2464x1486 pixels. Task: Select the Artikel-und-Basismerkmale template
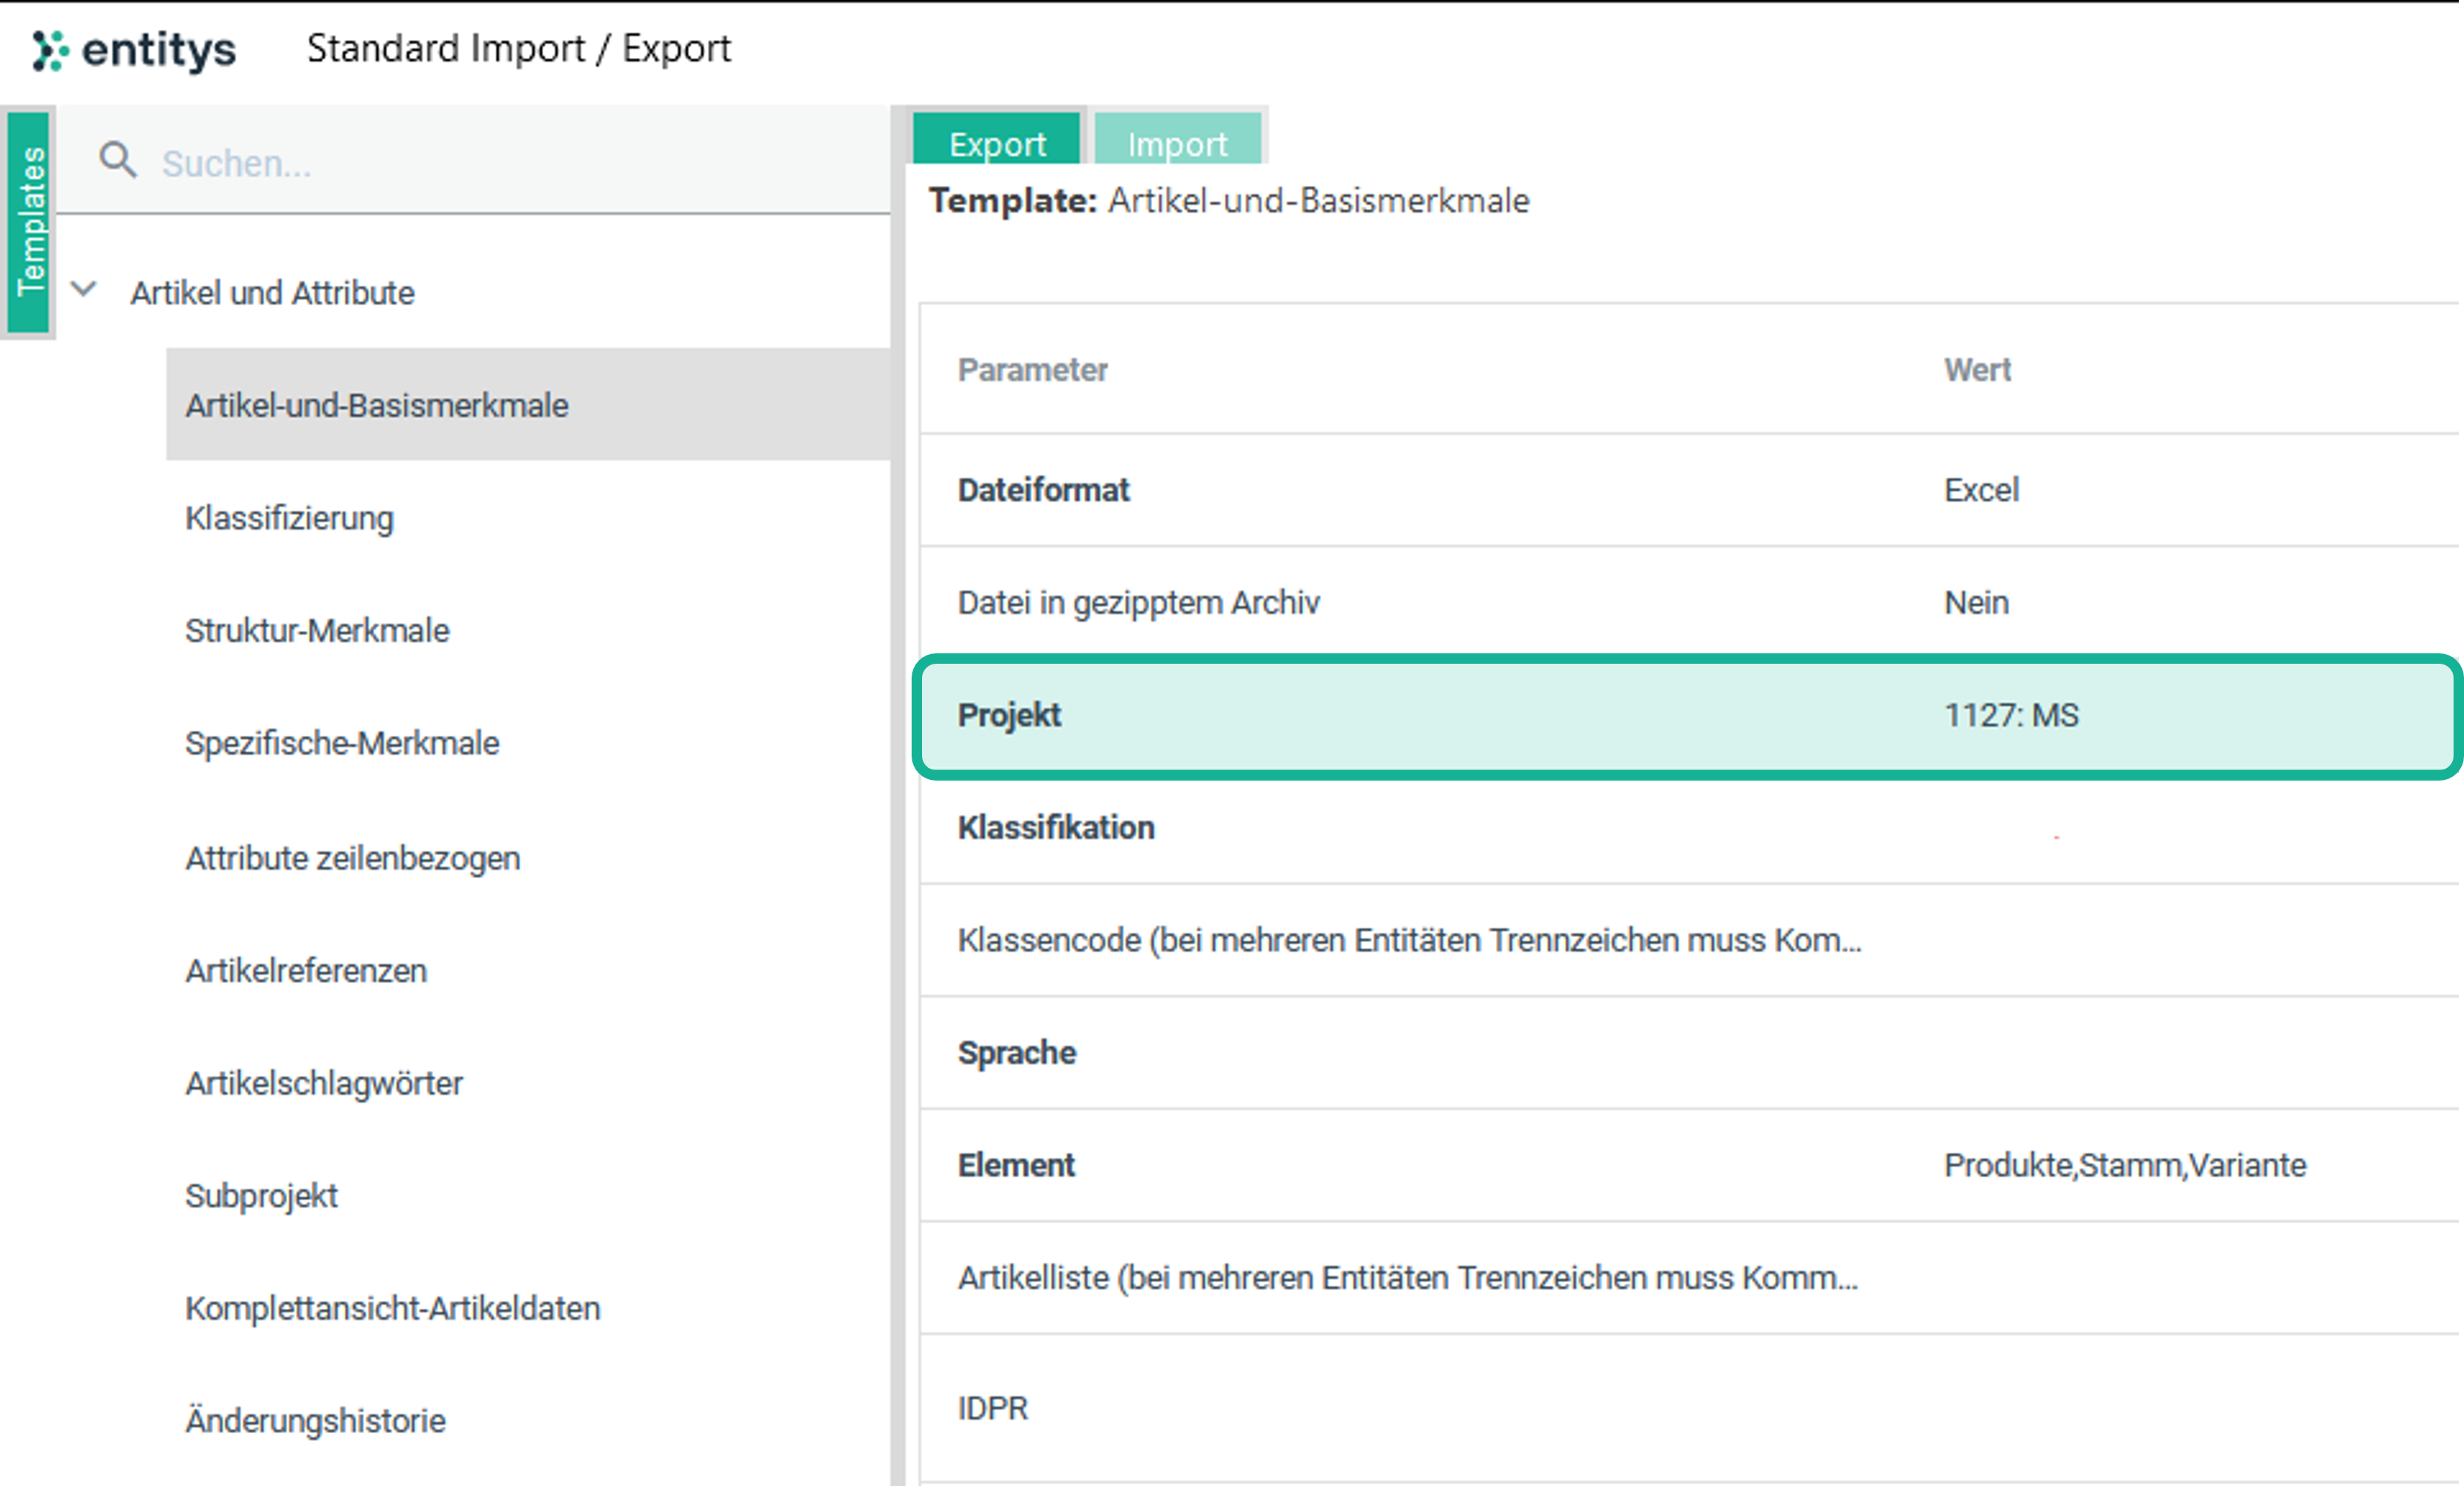click(528, 405)
